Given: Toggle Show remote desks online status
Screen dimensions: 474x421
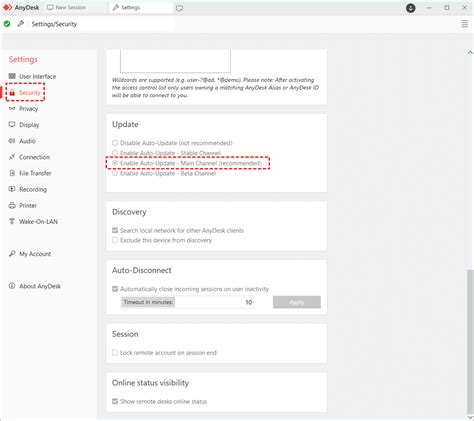Looking at the screenshot, I should click(x=115, y=401).
